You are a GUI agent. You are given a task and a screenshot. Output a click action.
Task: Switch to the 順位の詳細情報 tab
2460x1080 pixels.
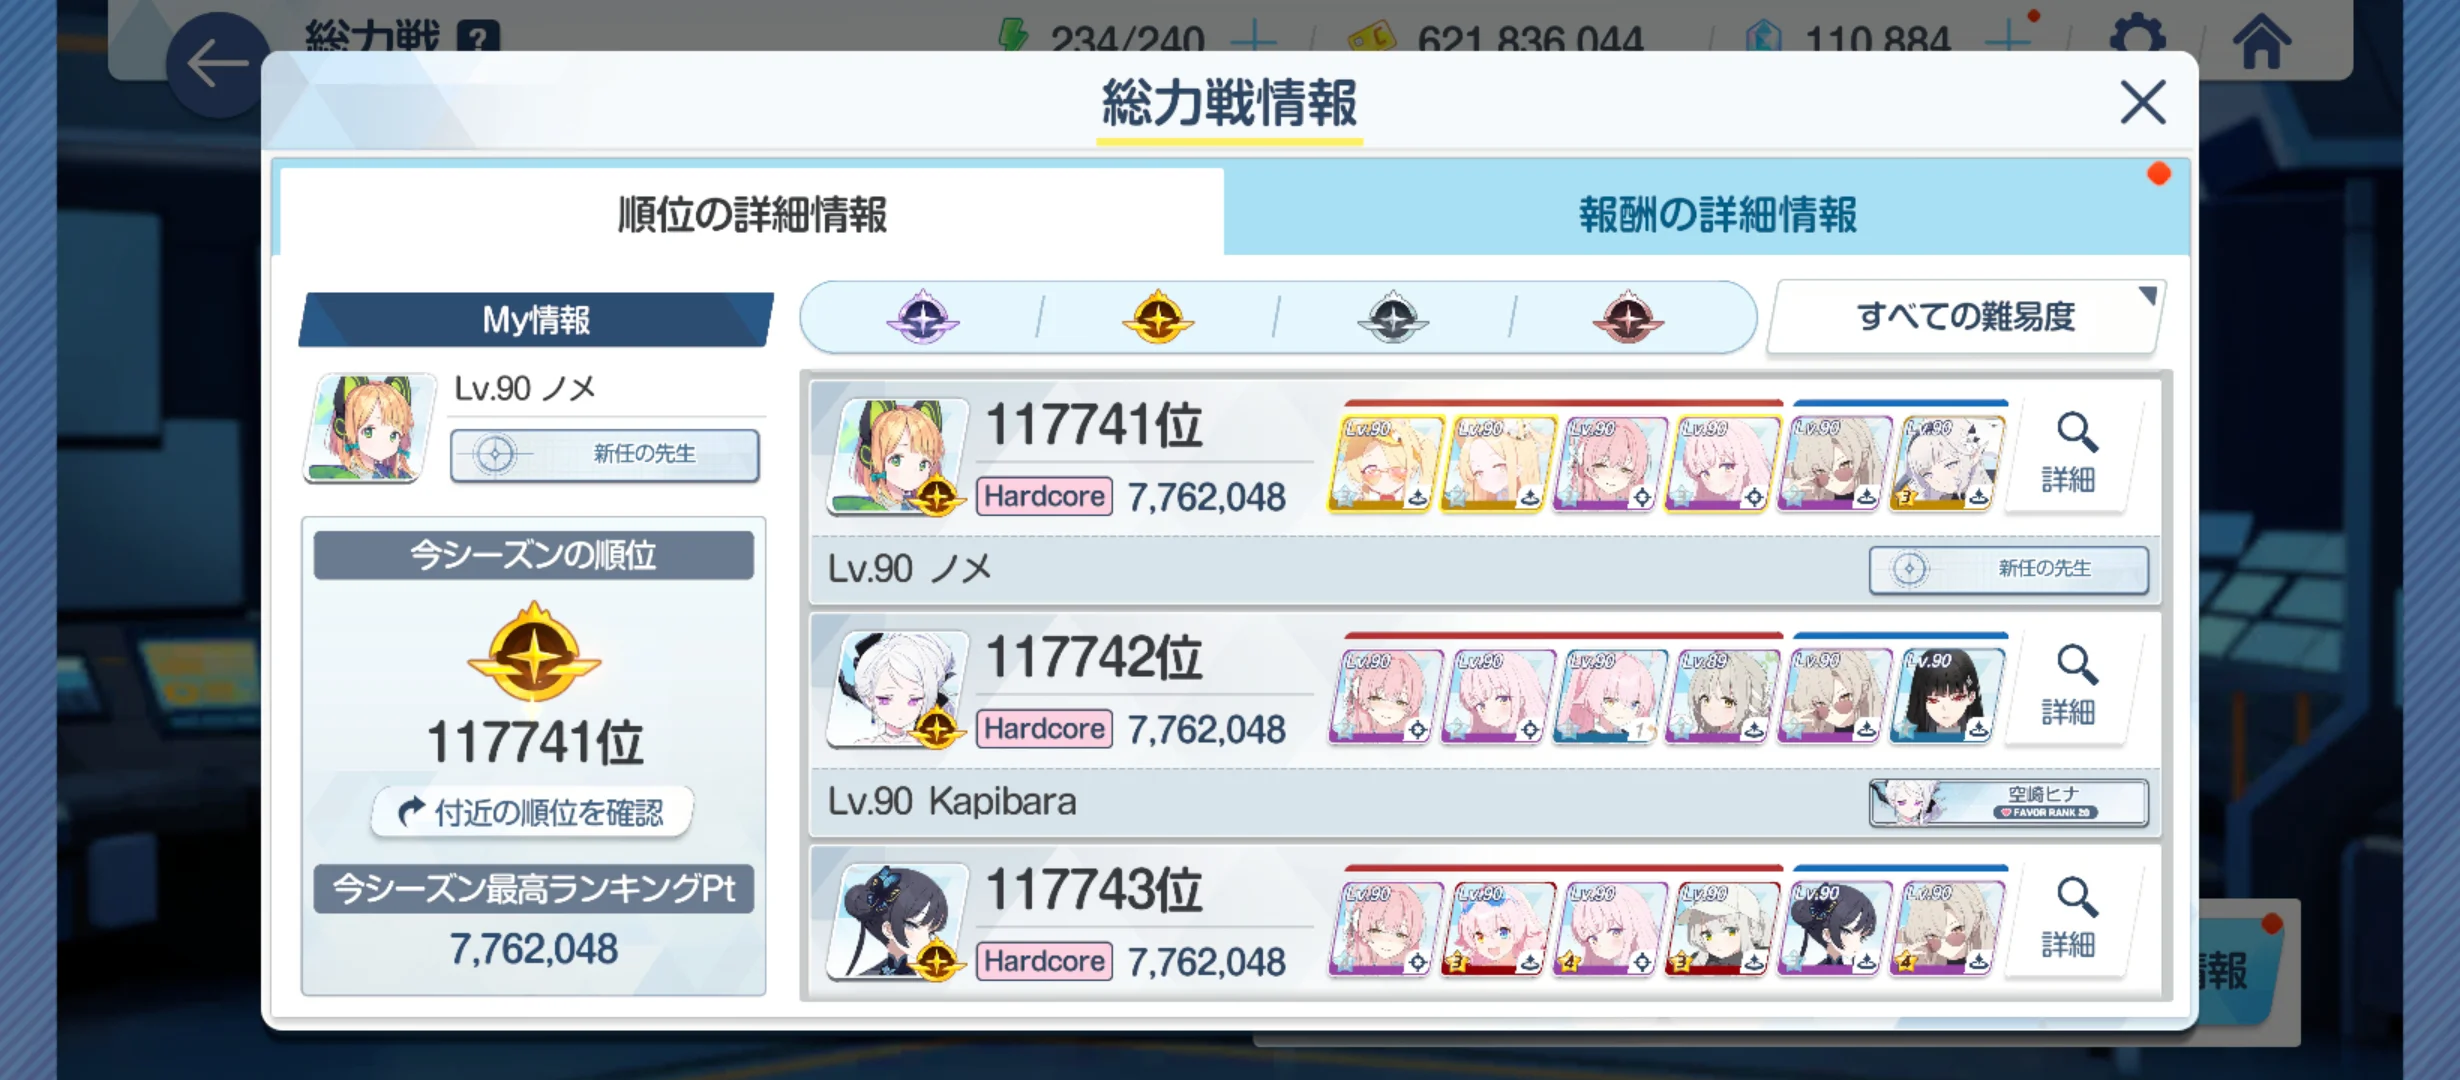[x=752, y=214]
